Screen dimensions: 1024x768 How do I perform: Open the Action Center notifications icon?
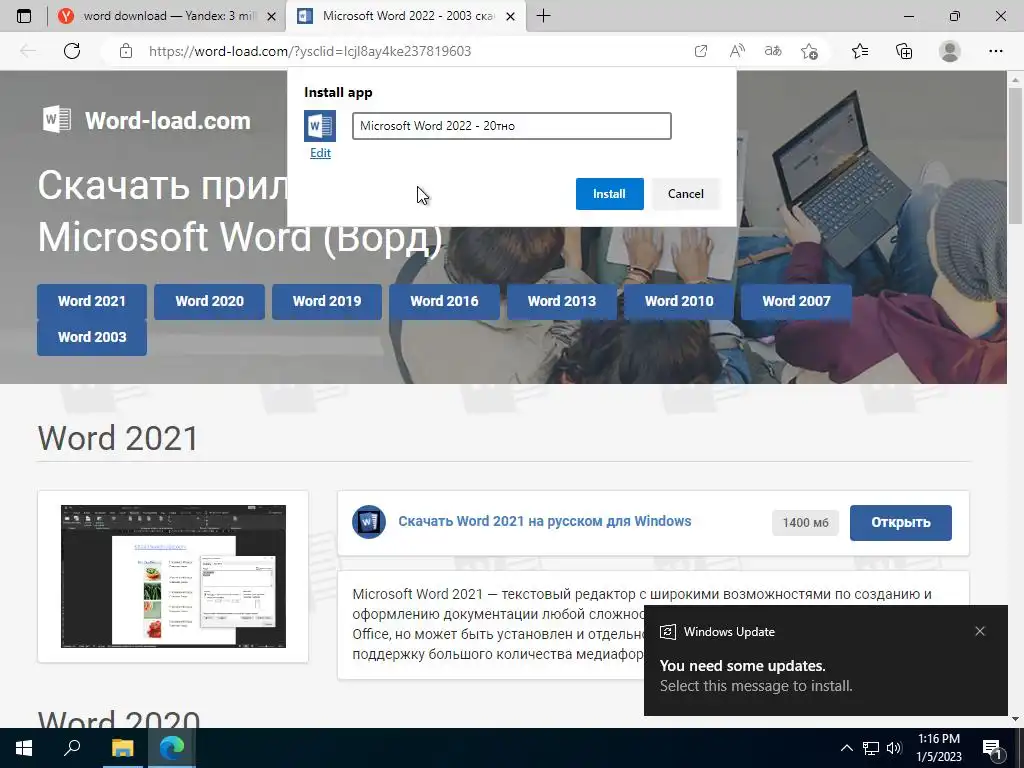tap(993, 749)
